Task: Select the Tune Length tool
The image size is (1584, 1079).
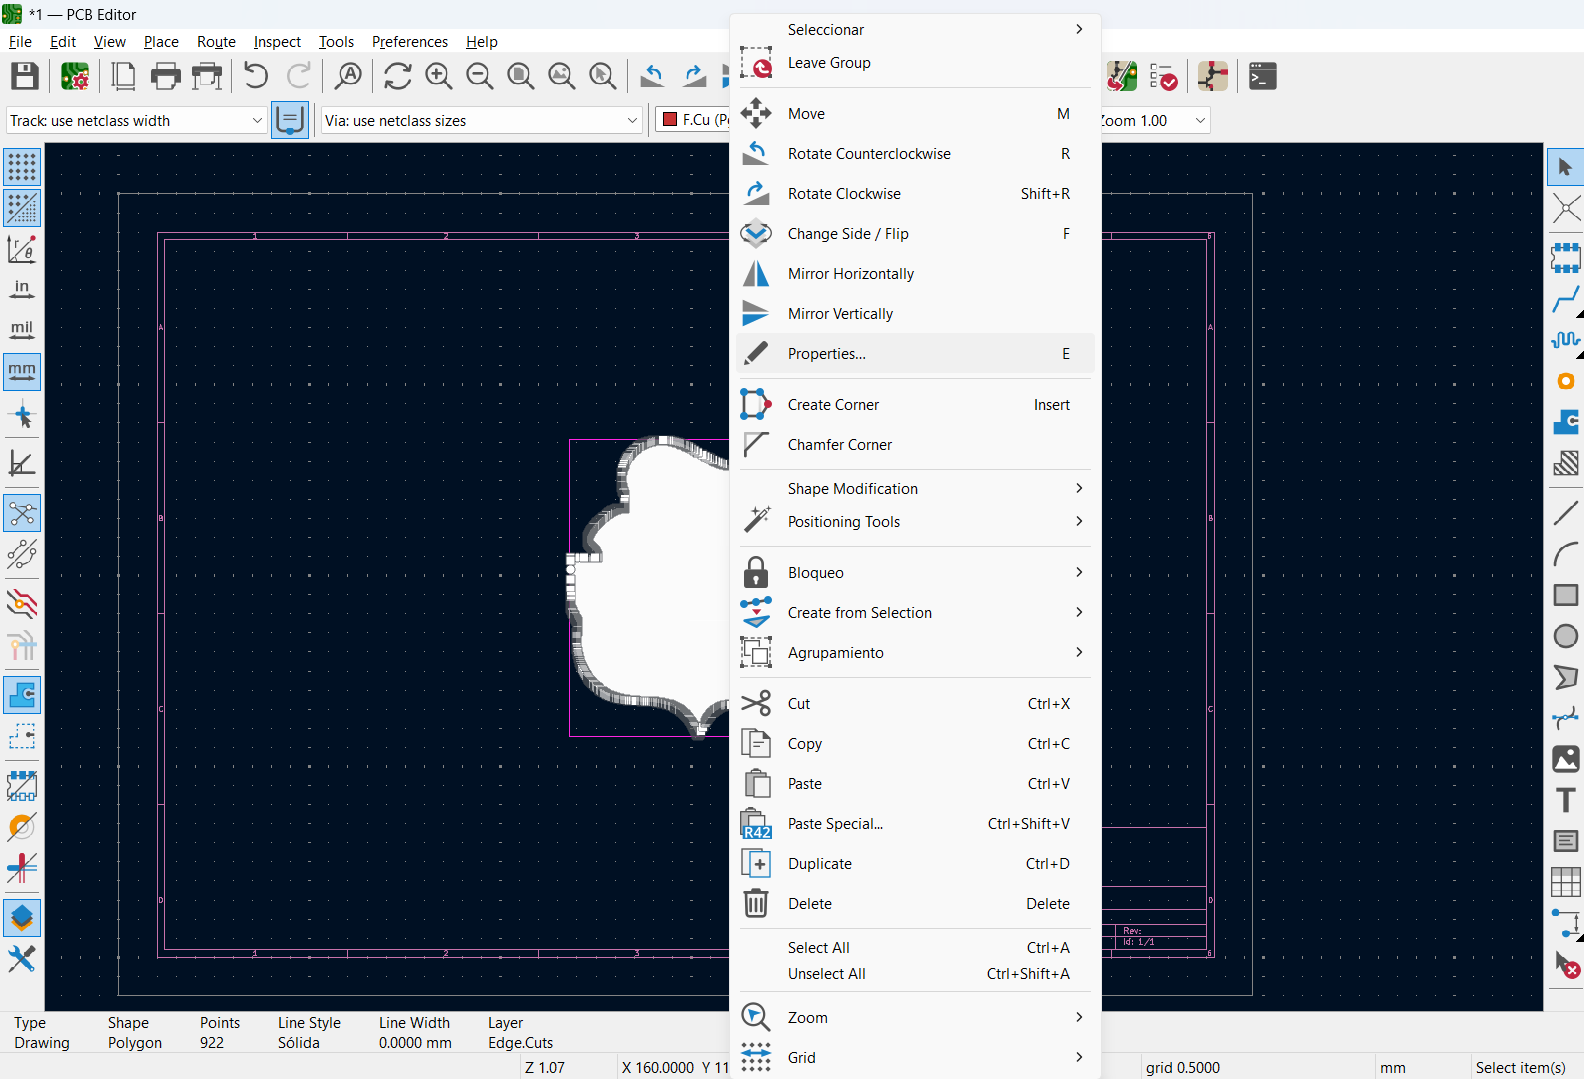Action: tap(1566, 340)
